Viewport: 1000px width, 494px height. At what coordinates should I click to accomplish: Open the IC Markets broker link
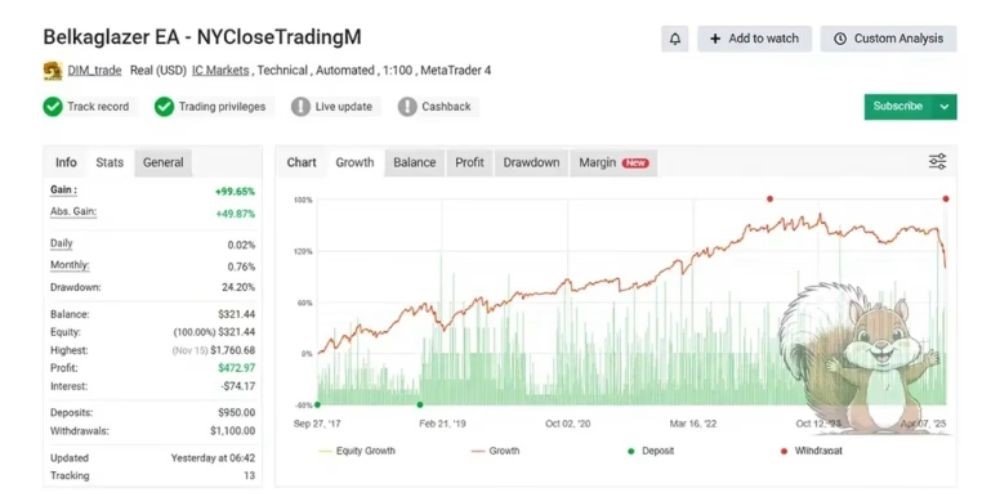click(x=221, y=71)
